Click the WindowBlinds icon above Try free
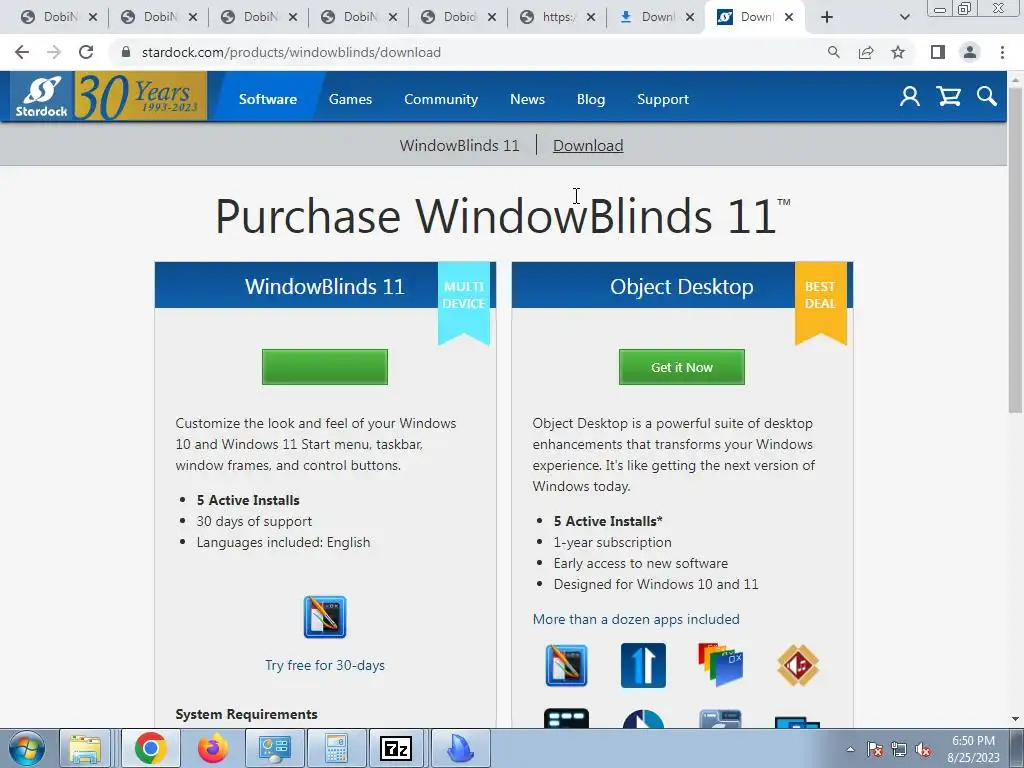This screenshot has width=1024, height=768. tap(325, 616)
